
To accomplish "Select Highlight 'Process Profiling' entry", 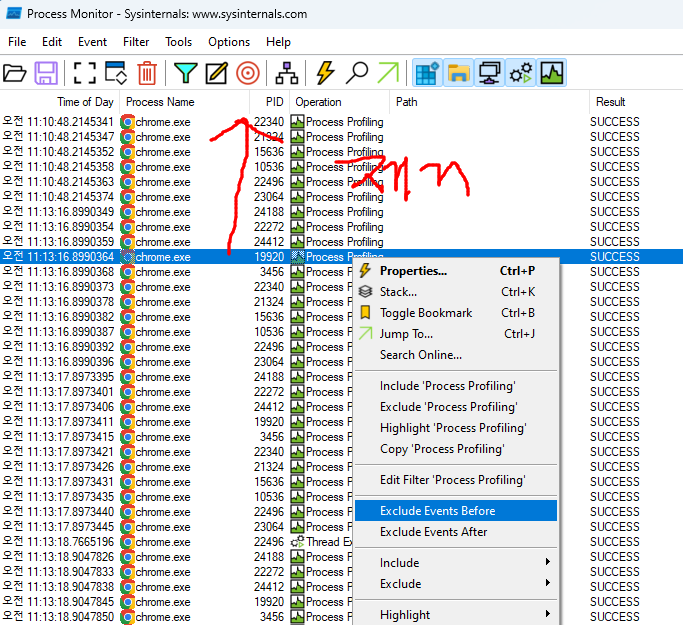I will pyautogui.click(x=456, y=428).
